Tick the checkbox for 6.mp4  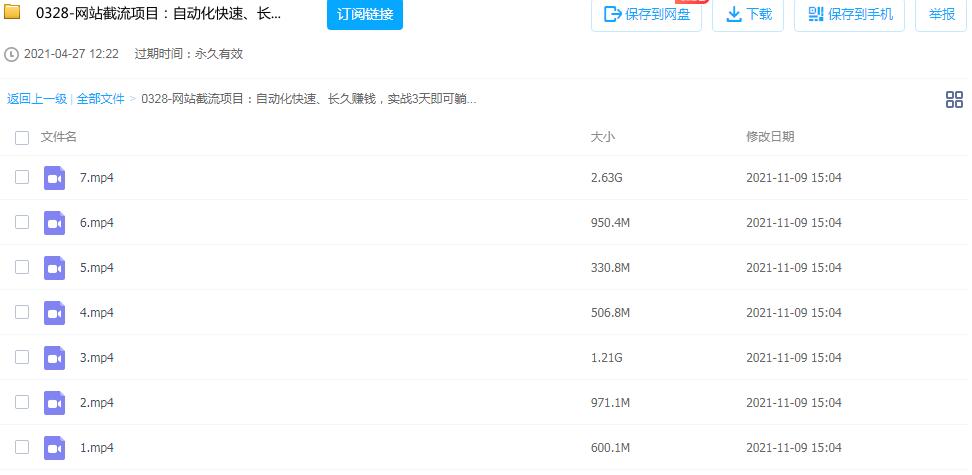22,222
